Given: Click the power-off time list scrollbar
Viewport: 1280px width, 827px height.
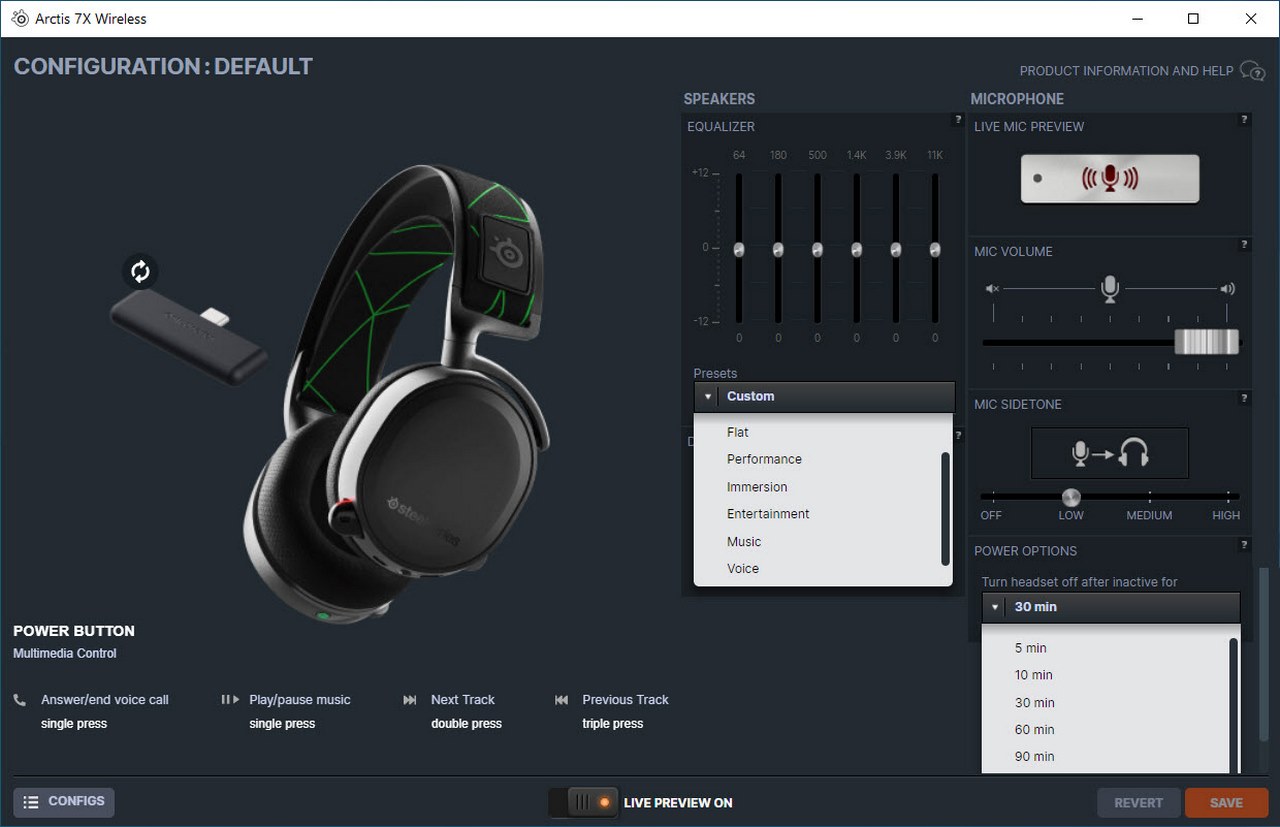Looking at the screenshot, I should click(x=1233, y=705).
